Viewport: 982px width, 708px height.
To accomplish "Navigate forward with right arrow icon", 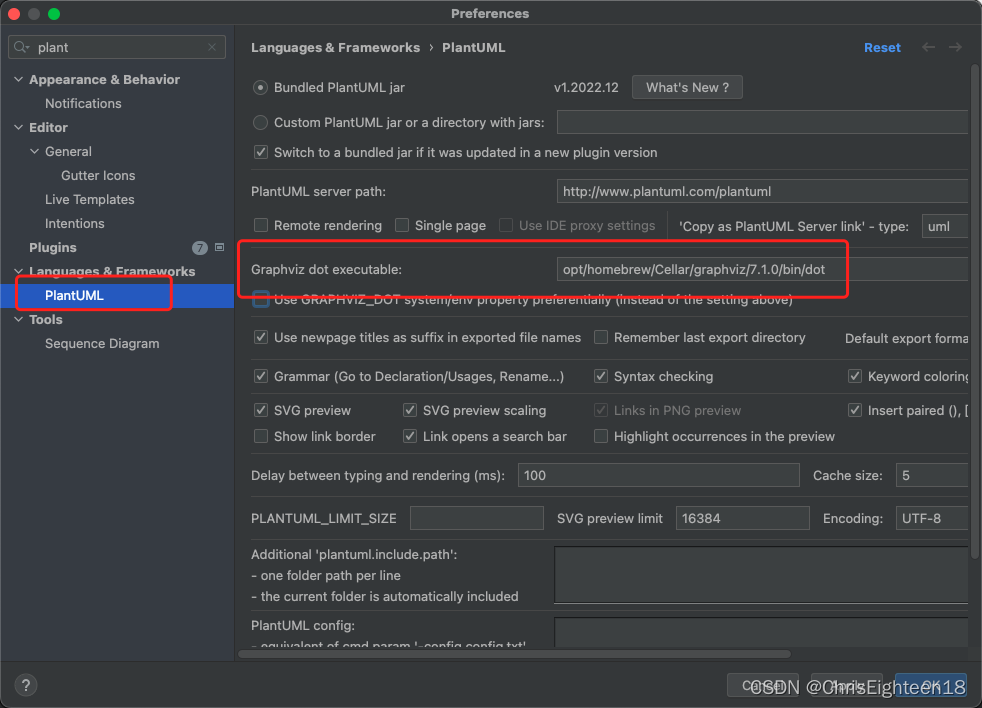I will point(955,47).
